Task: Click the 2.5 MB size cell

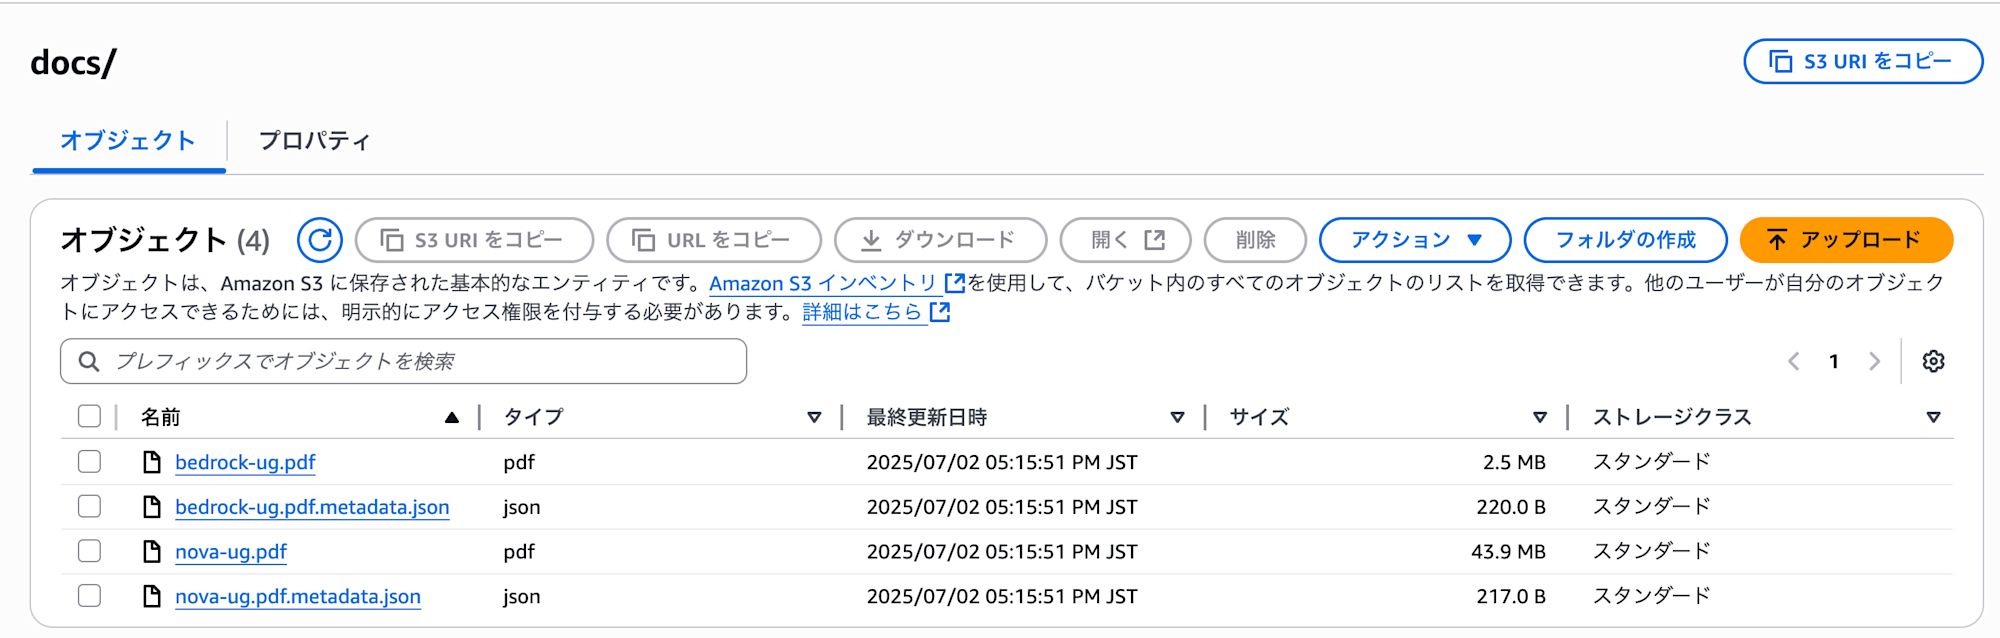Action: [x=1514, y=462]
